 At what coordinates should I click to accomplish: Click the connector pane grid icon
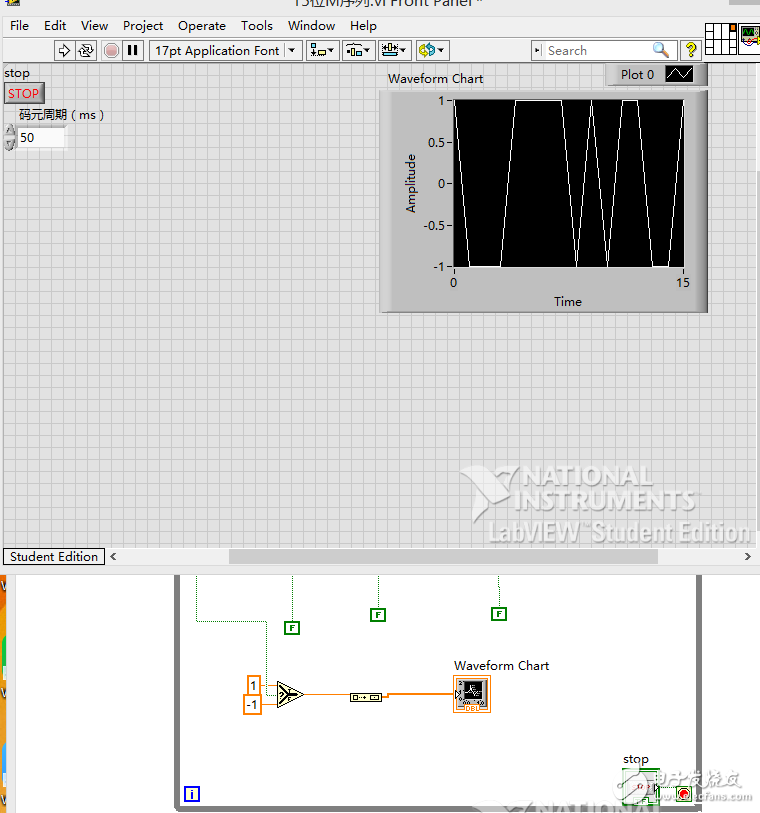tap(721, 38)
